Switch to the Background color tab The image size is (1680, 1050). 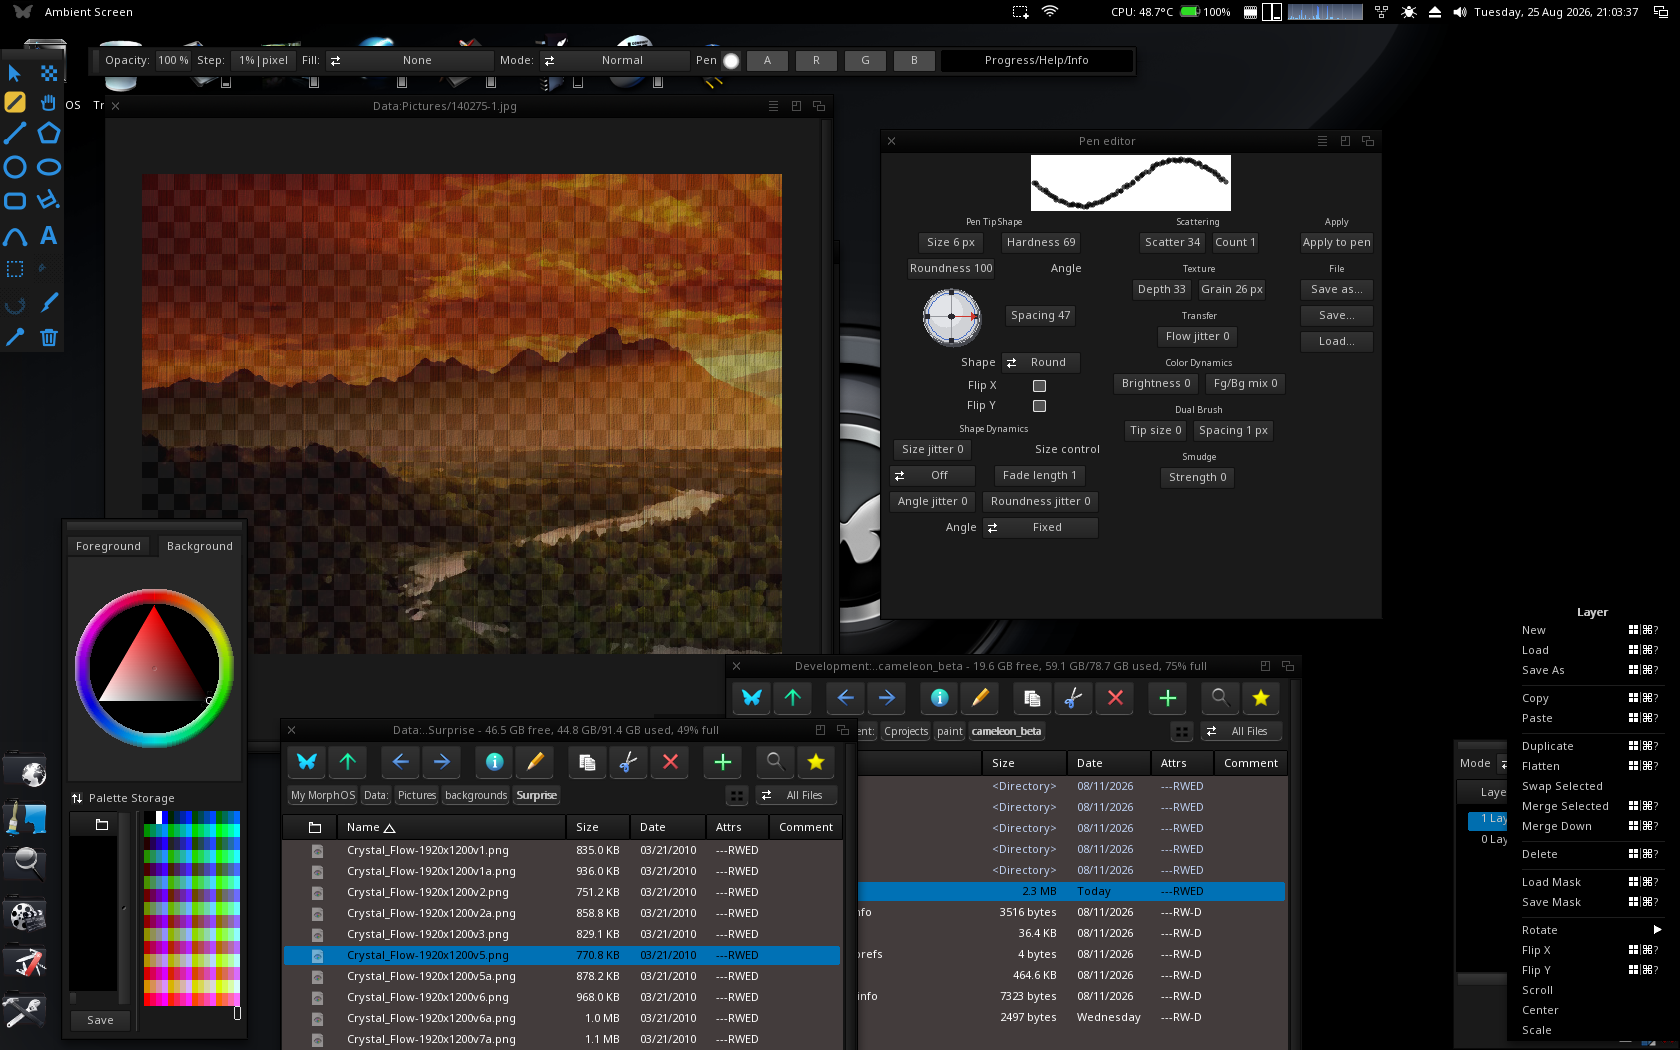pyautogui.click(x=200, y=546)
